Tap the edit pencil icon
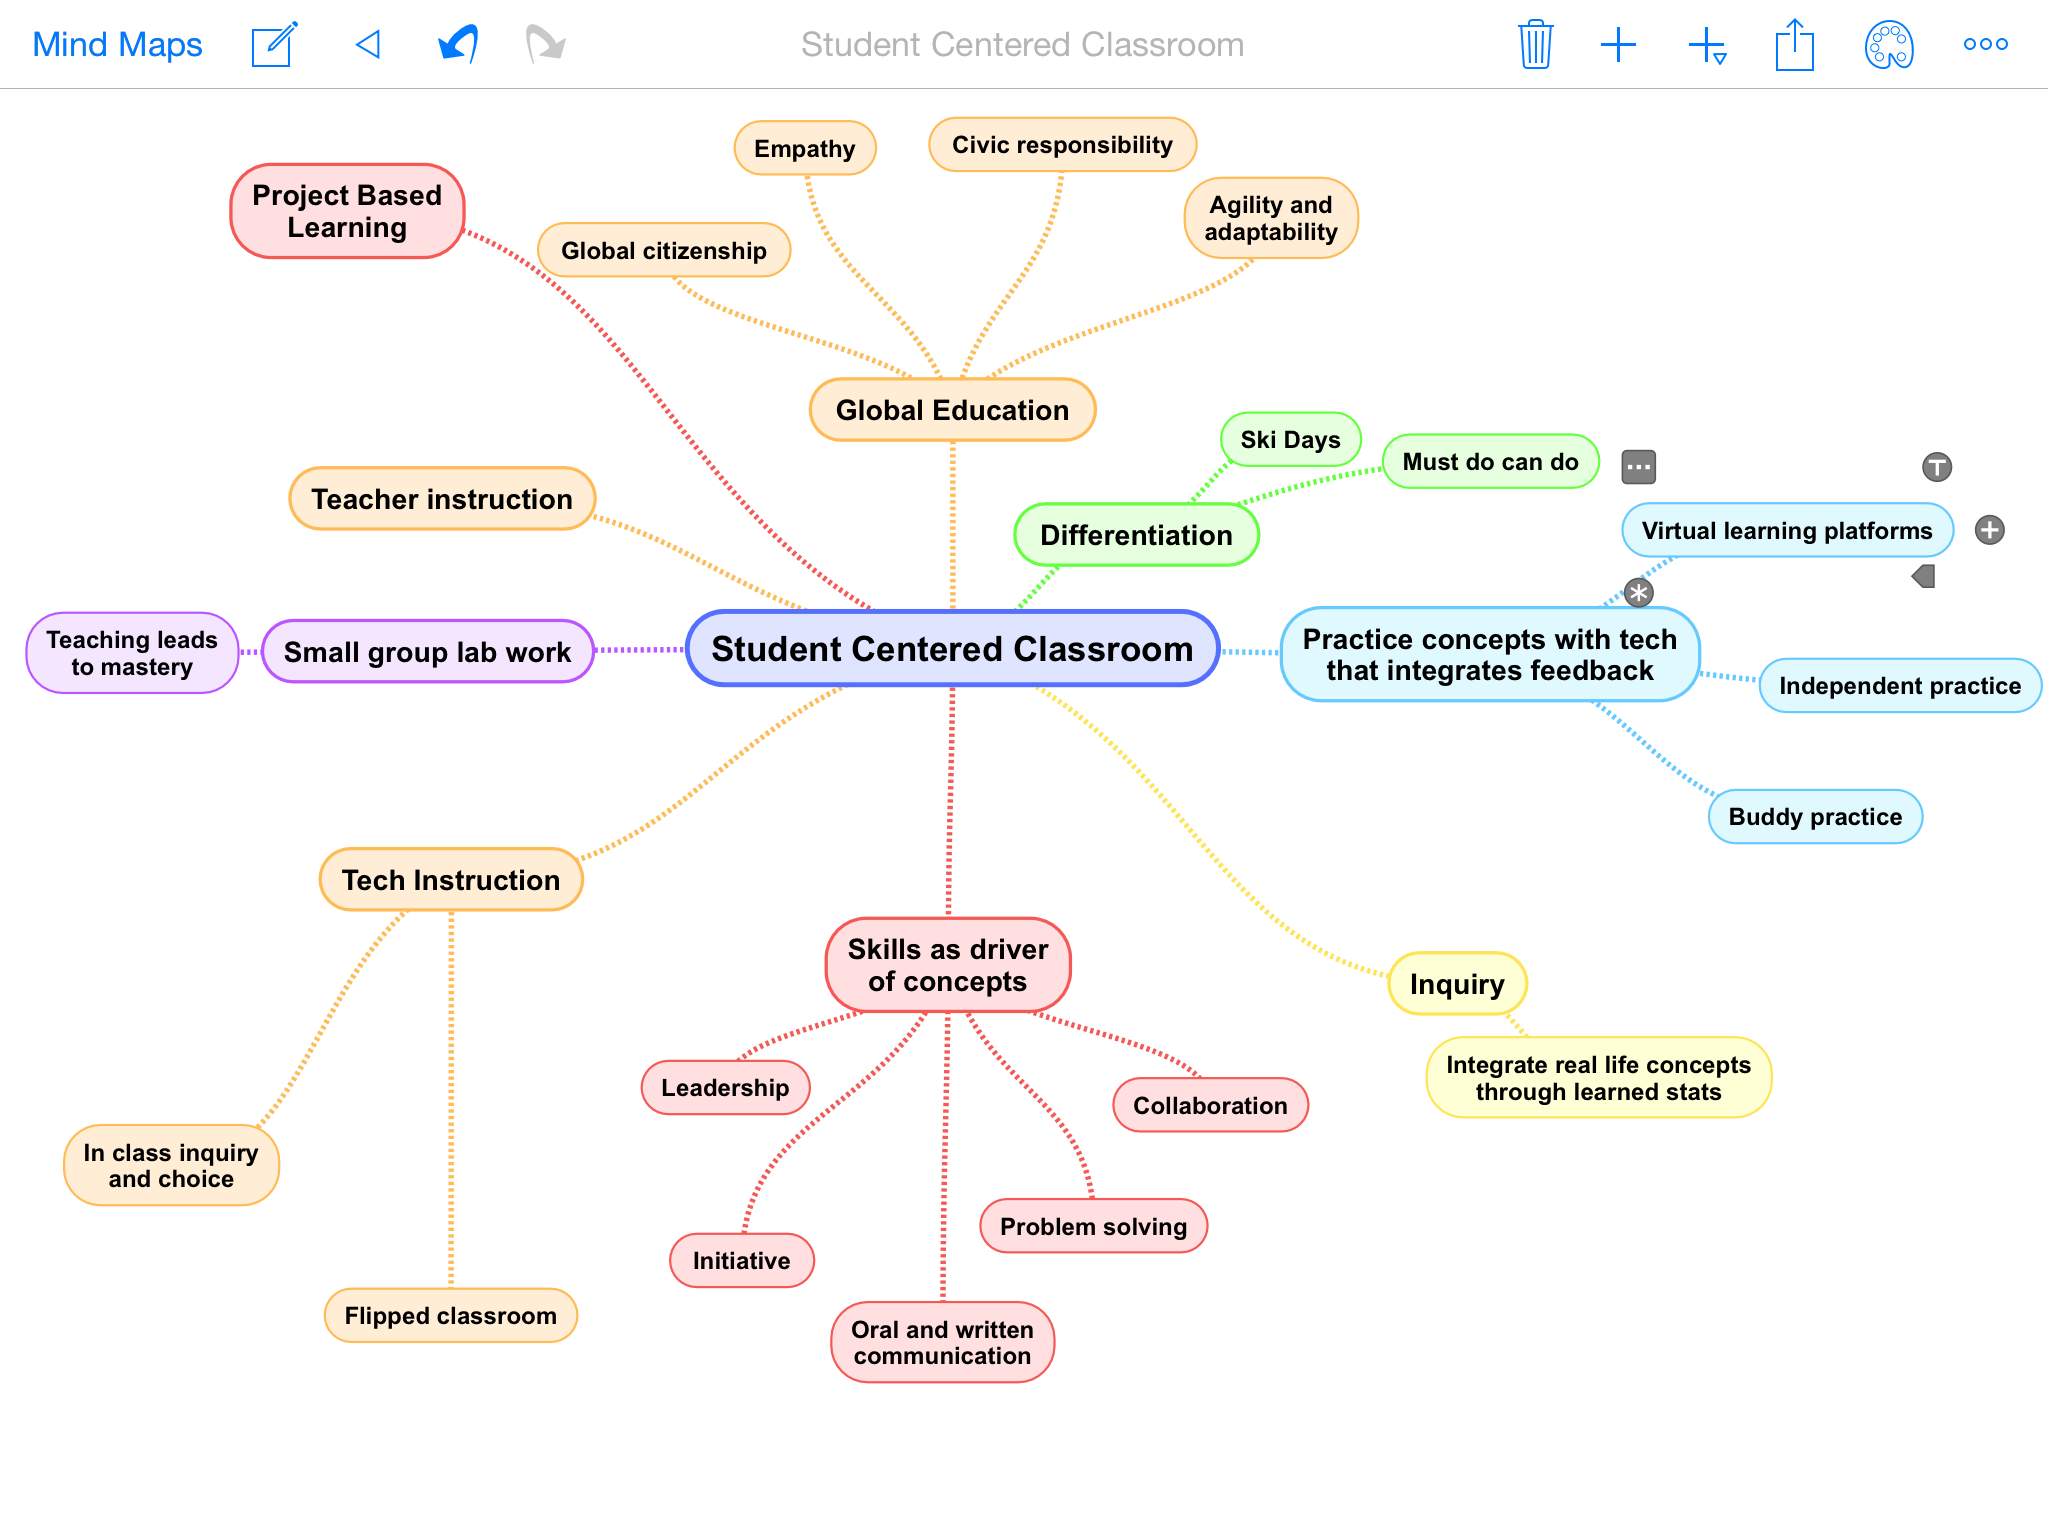2048x1536 pixels. (x=275, y=44)
